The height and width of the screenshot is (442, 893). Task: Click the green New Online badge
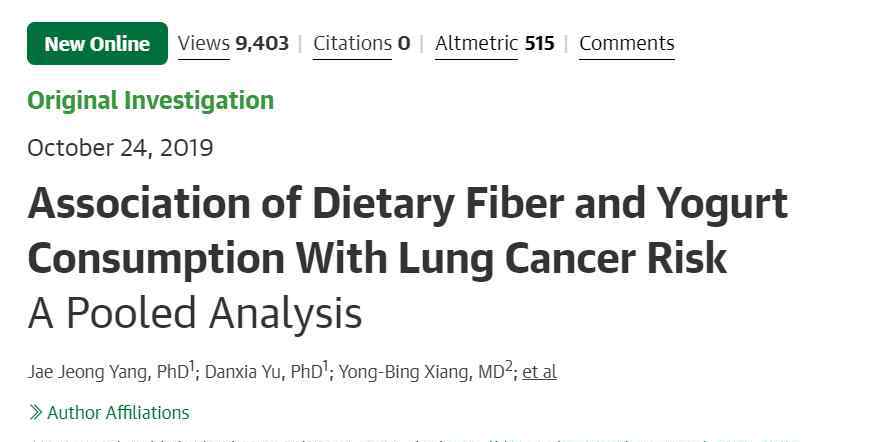tap(97, 43)
